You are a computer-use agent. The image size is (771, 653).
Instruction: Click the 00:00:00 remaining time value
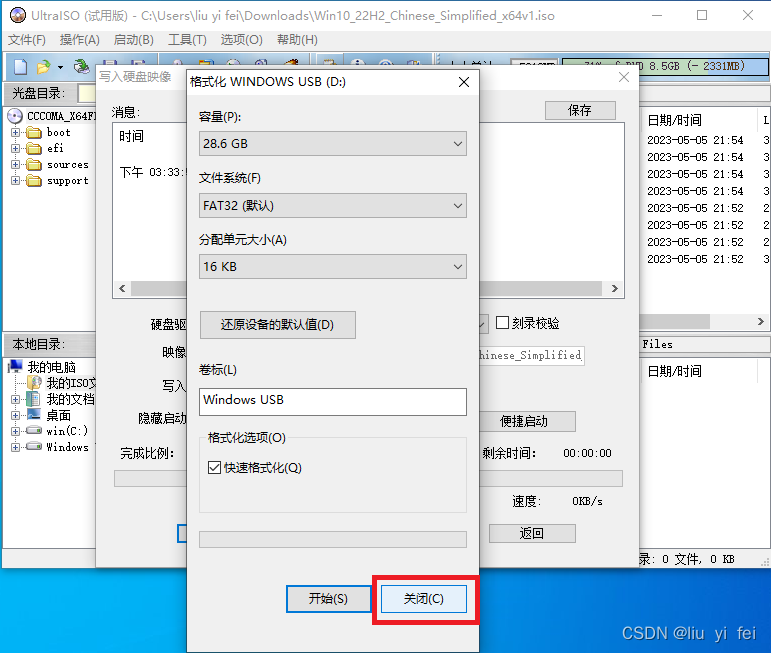click(x=587, y=453)
